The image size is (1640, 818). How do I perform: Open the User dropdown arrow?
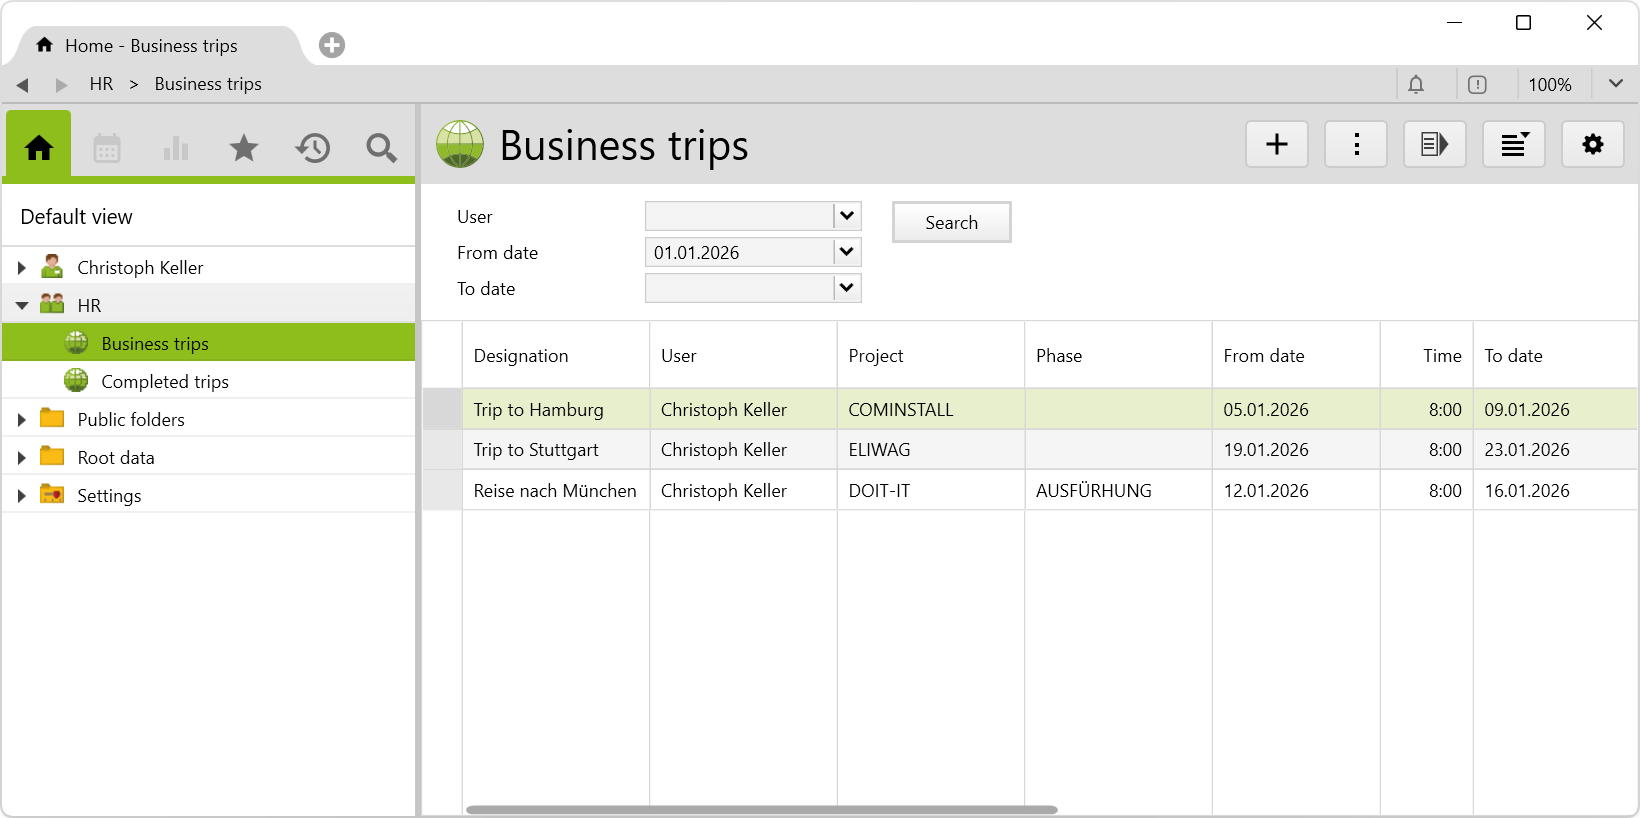pos(847,216)
